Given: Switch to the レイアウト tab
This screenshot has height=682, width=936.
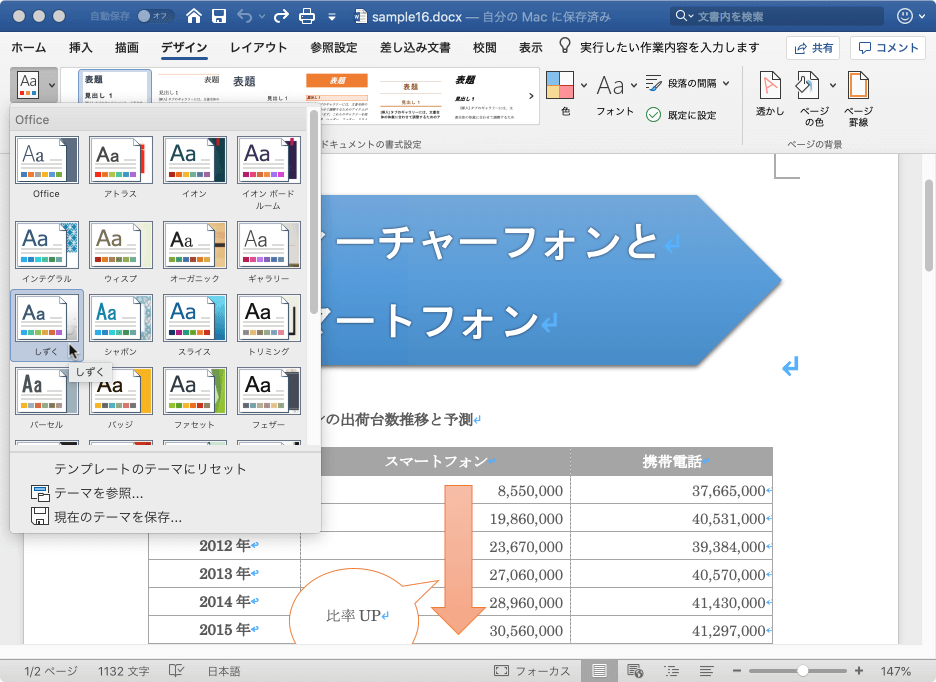Looking at the screenshot, I should click(x=258, y=47).
